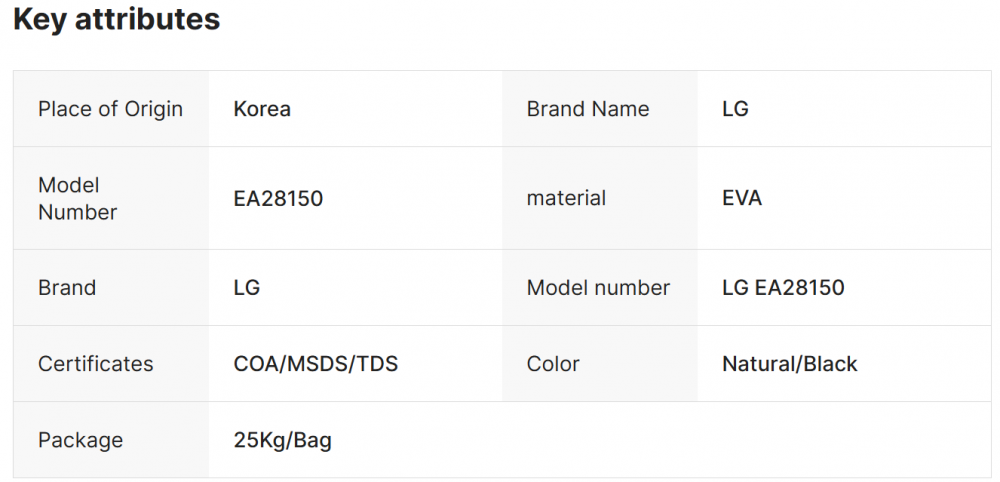The height and width of the screenshot is (482, 1000).
Task: Click the material label
Action: 566,198
